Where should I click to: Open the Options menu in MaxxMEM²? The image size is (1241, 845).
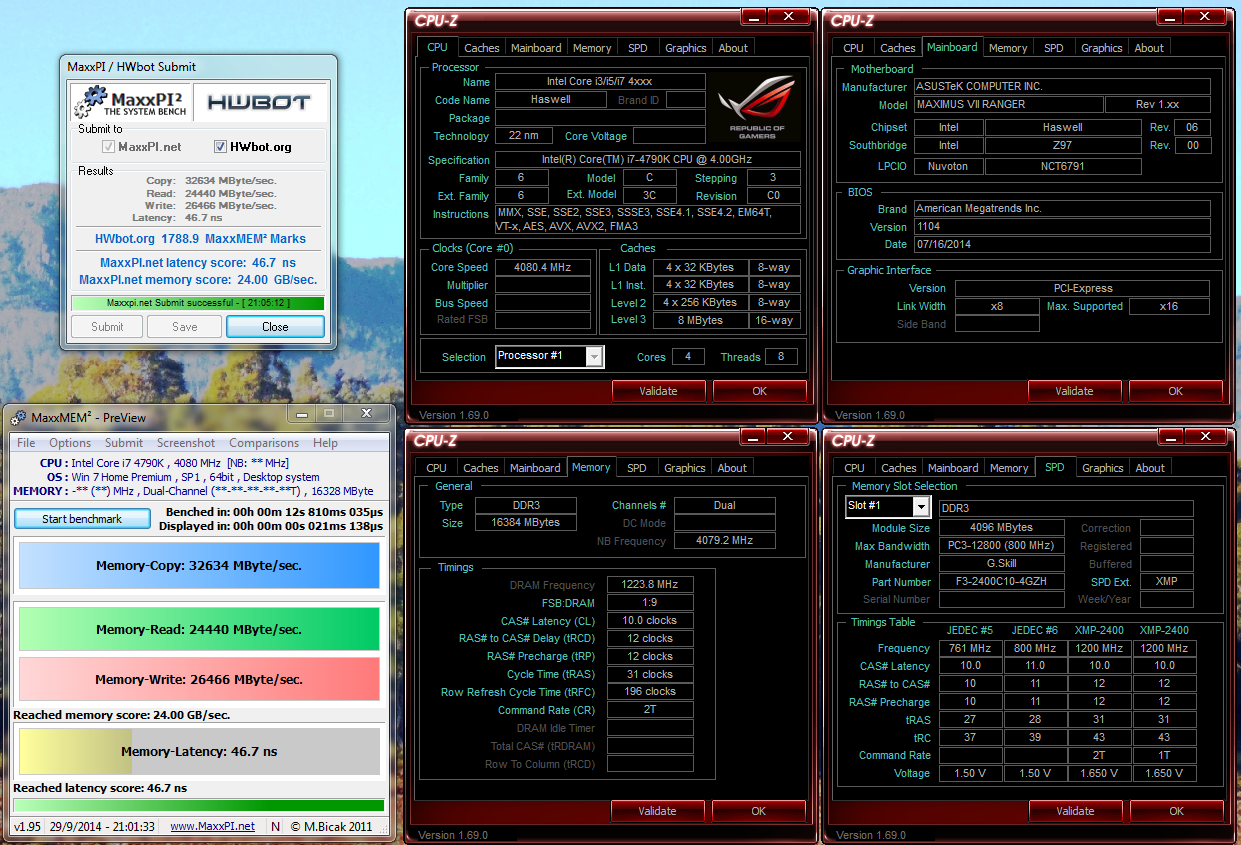coord(70,443)
